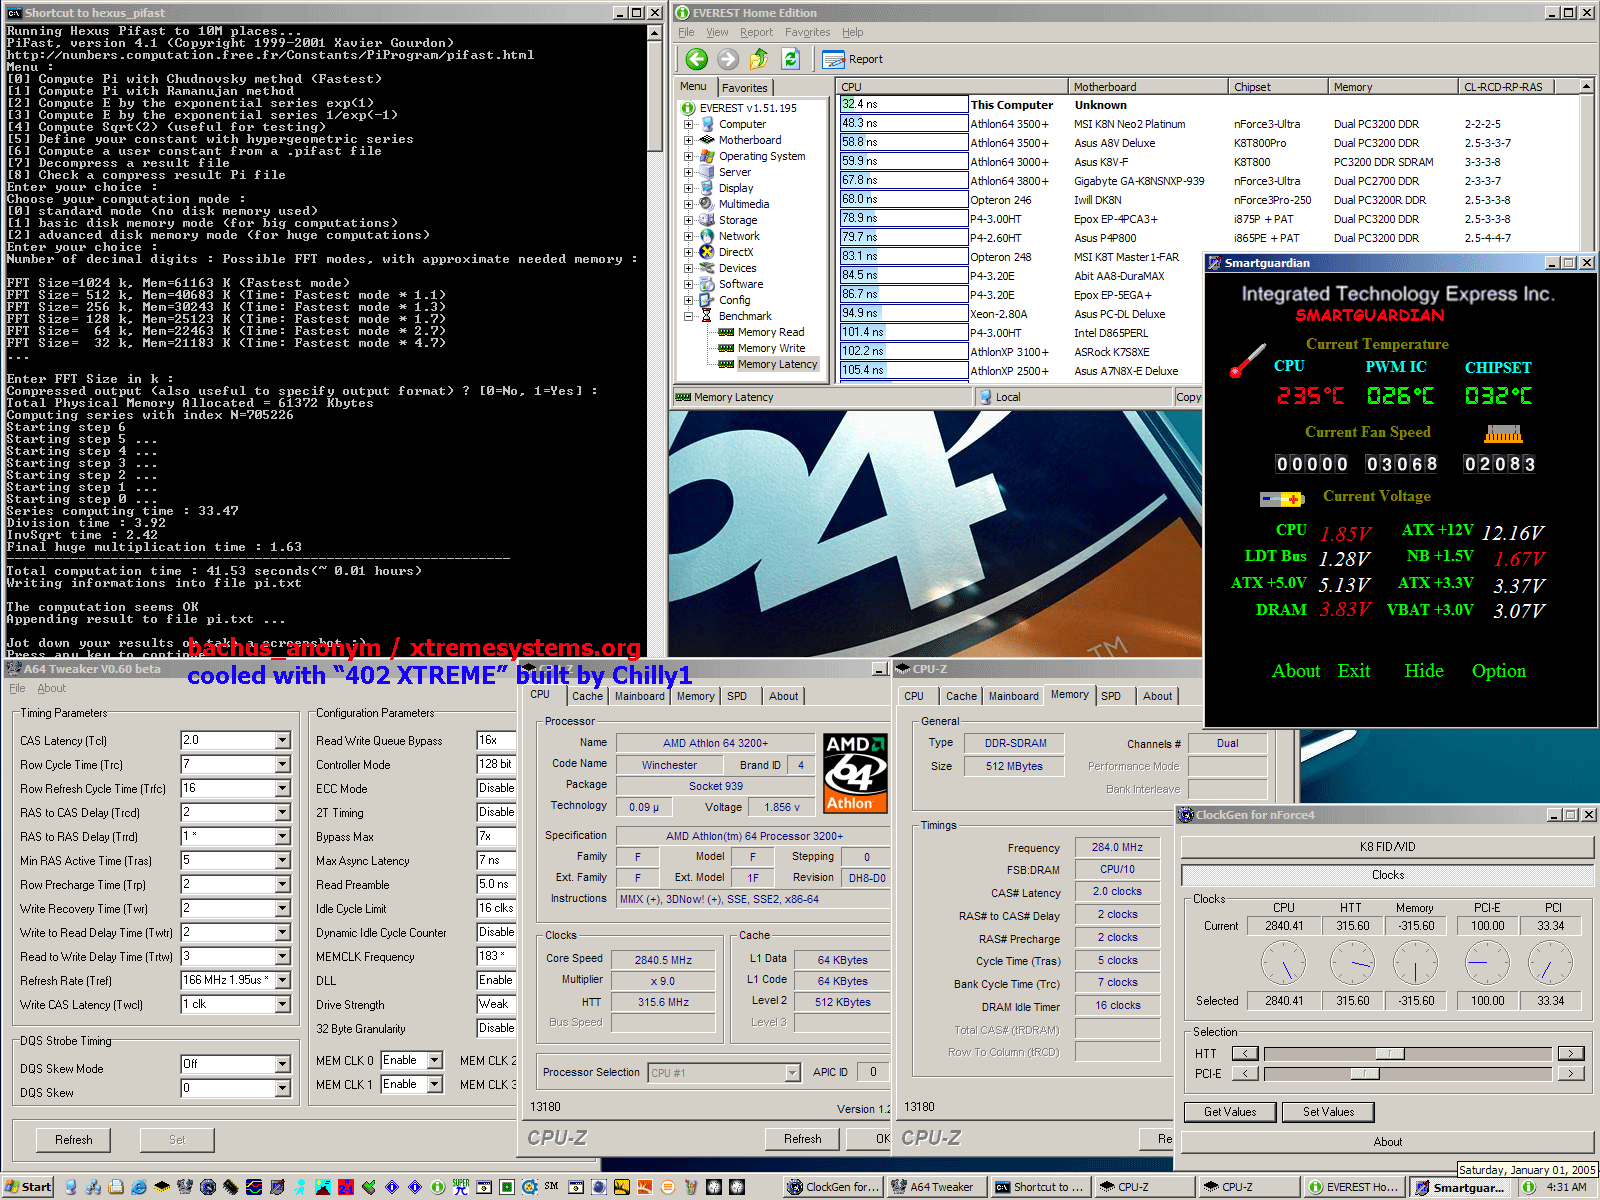Select the Server tree node
This screenshot has width=1600, height=1200.
(x=735, y=172)
